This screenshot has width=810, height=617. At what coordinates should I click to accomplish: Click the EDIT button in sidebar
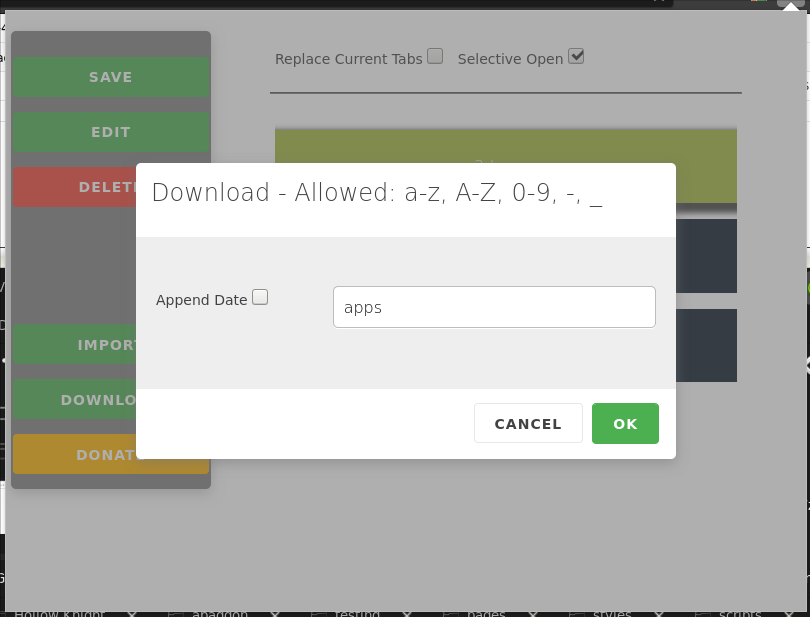111,132
